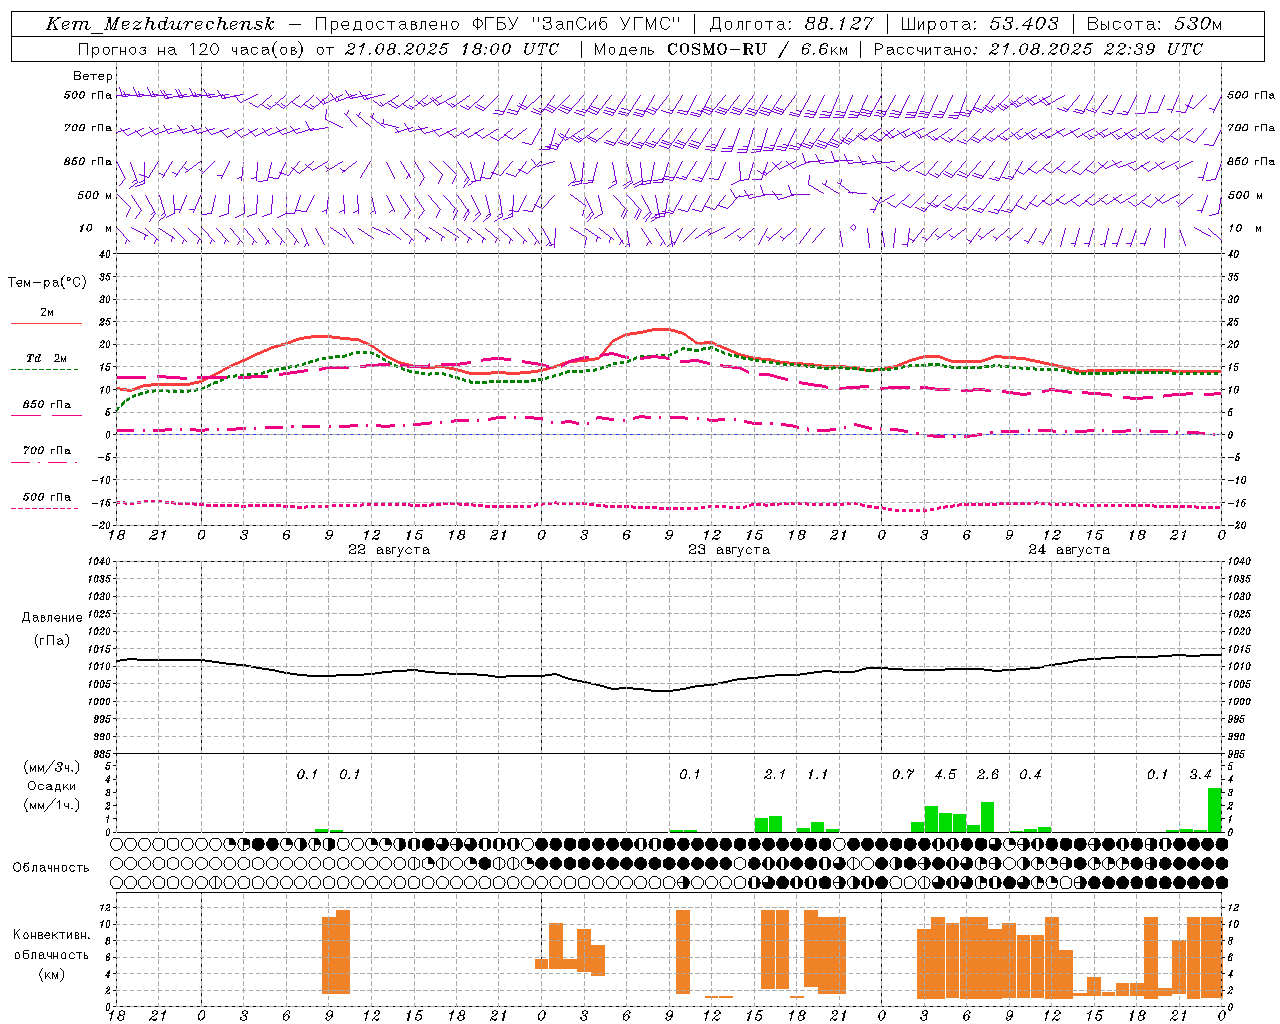Select the "23 августа" date label
Viewport: 1280px width, 1024px height.
pyautogui.click(x=728, y=549)
